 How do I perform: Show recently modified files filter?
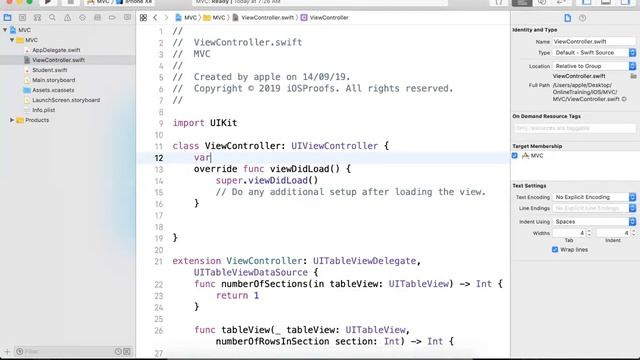[118, 351]
